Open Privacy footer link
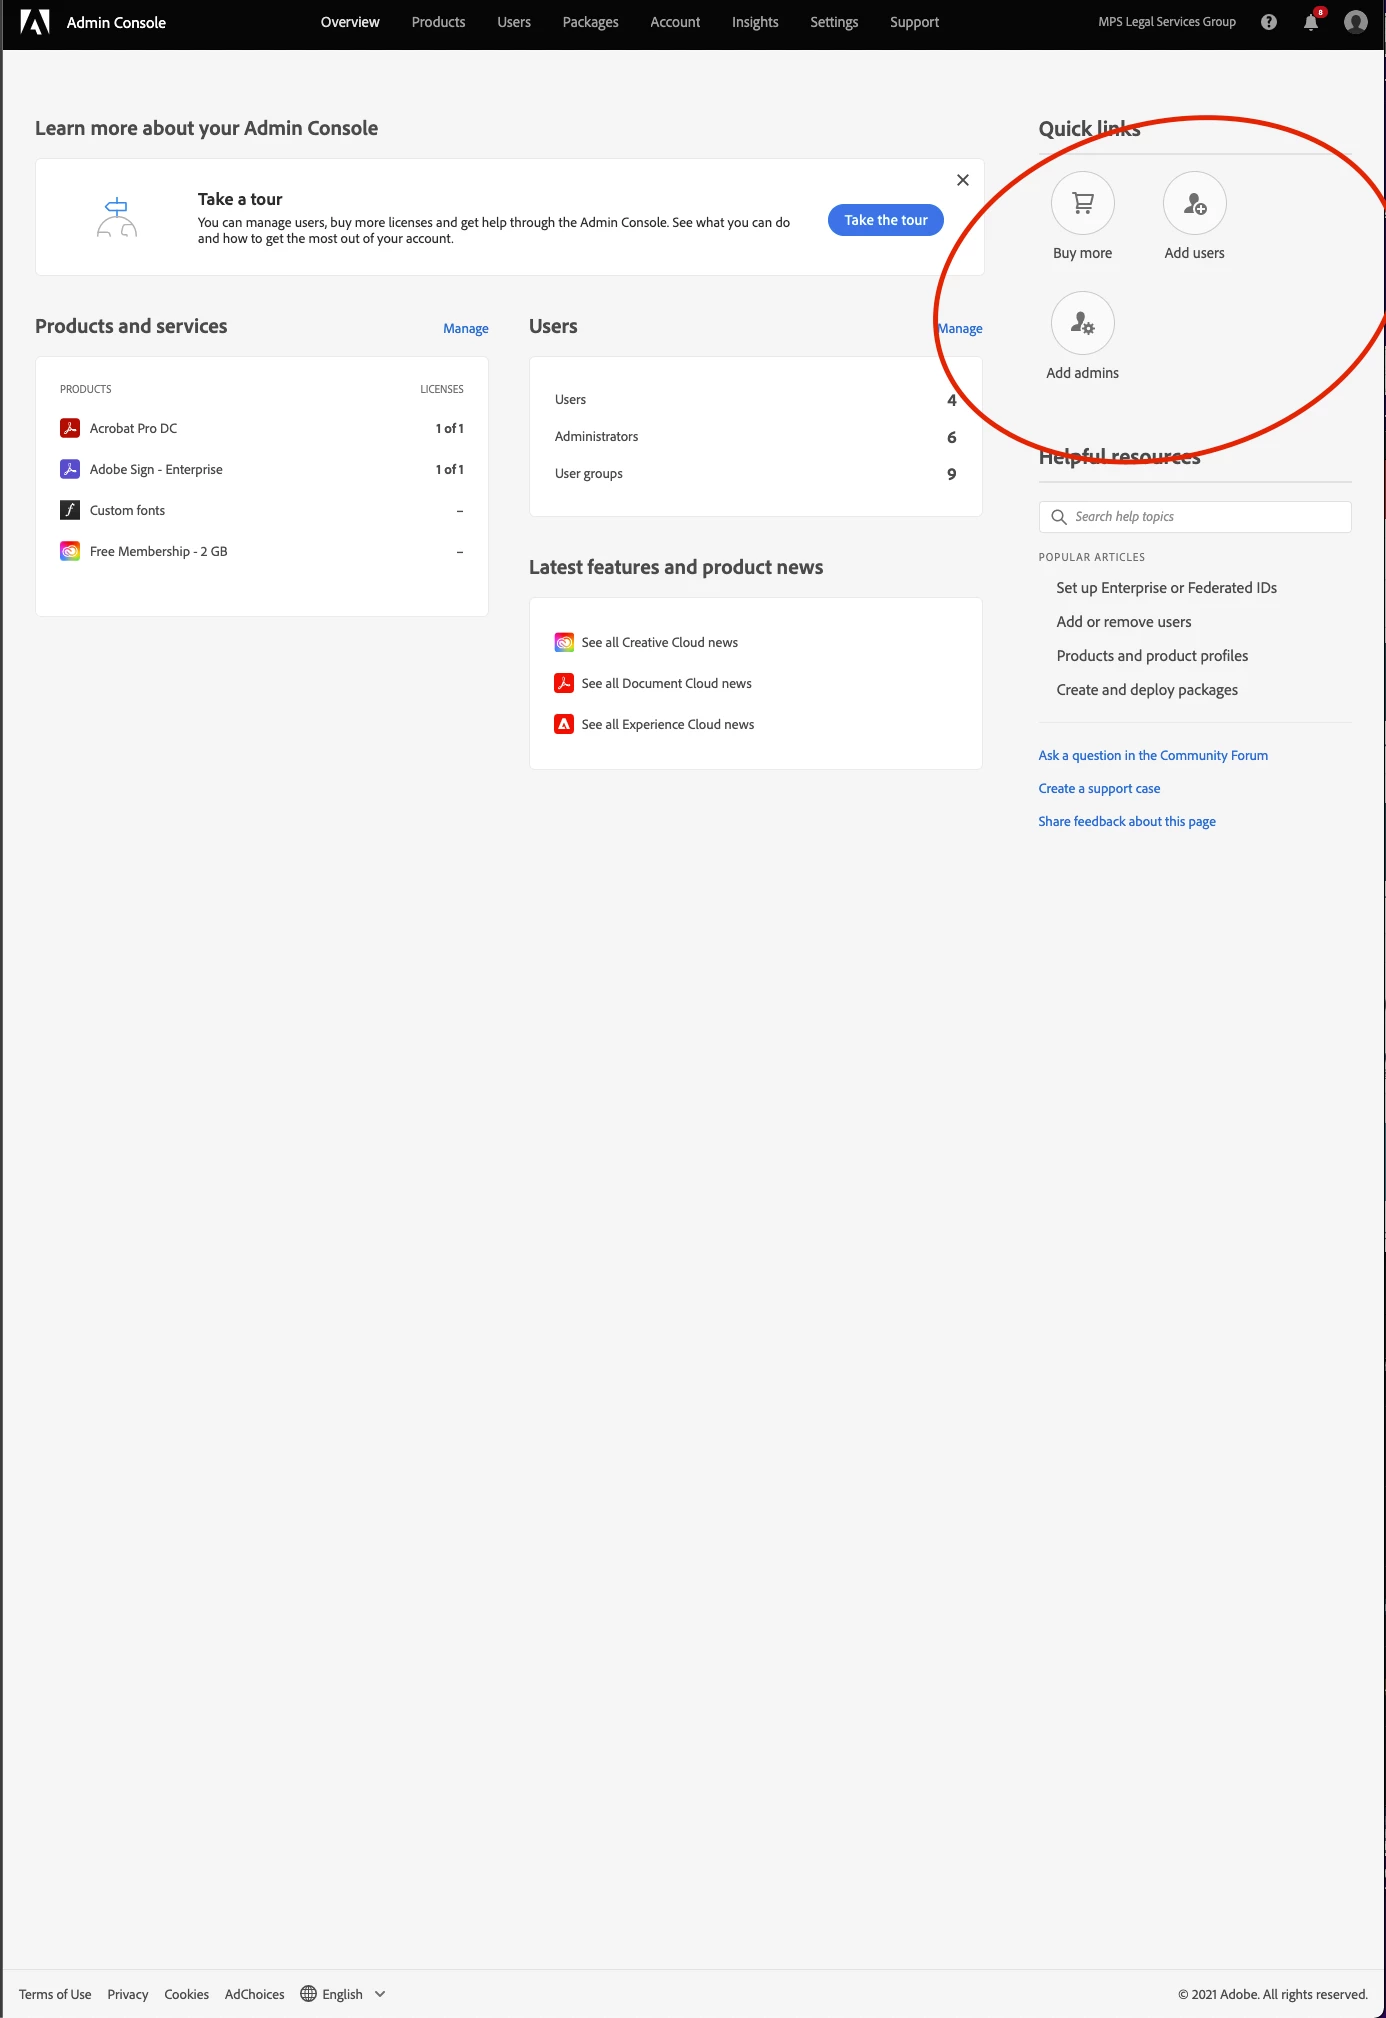 128,1994
